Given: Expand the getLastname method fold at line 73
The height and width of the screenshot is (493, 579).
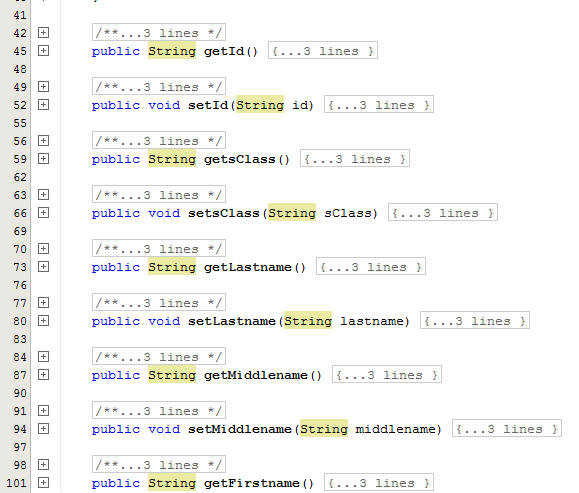Looking at the screenshot, I should tap(43, 267).
